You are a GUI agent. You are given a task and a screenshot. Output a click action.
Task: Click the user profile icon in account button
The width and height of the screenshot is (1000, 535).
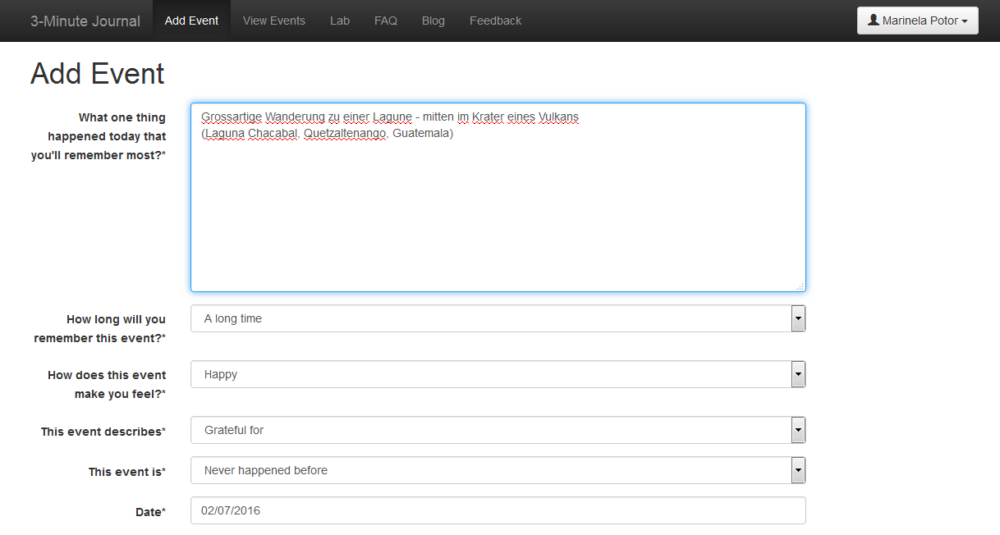[873, 20]
